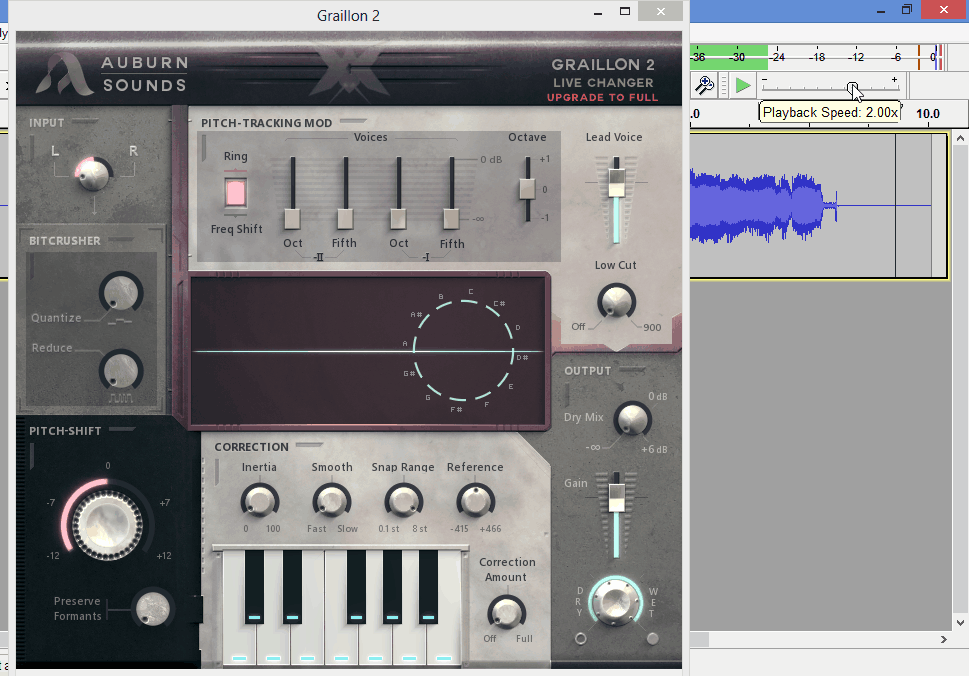Toggle the fifth black key A# on keyboard

click(428, 586)
